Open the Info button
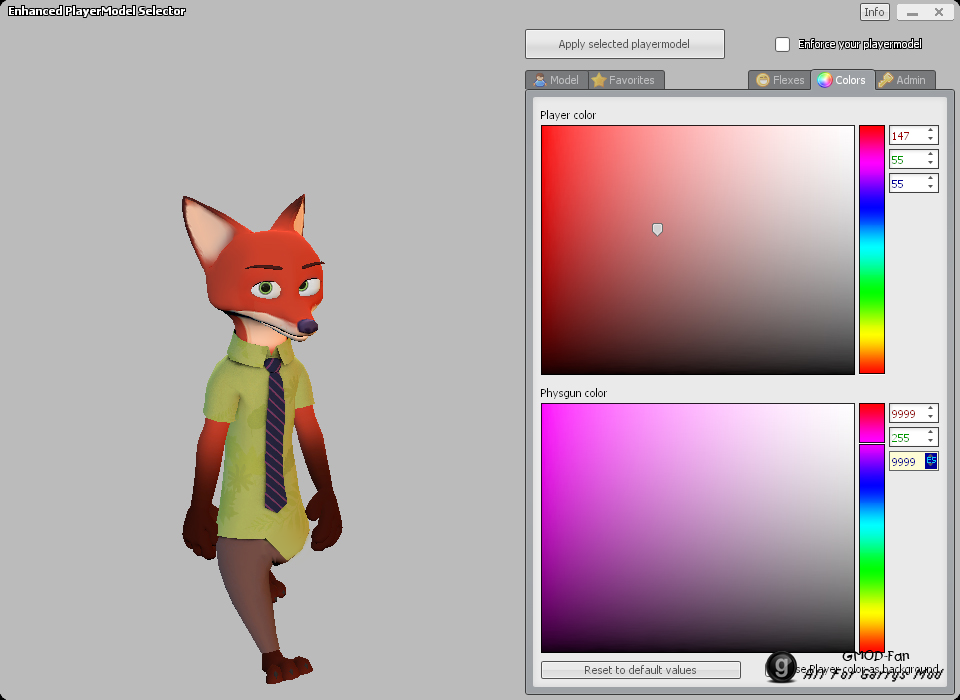960x700 pixels. click(874, 12)
